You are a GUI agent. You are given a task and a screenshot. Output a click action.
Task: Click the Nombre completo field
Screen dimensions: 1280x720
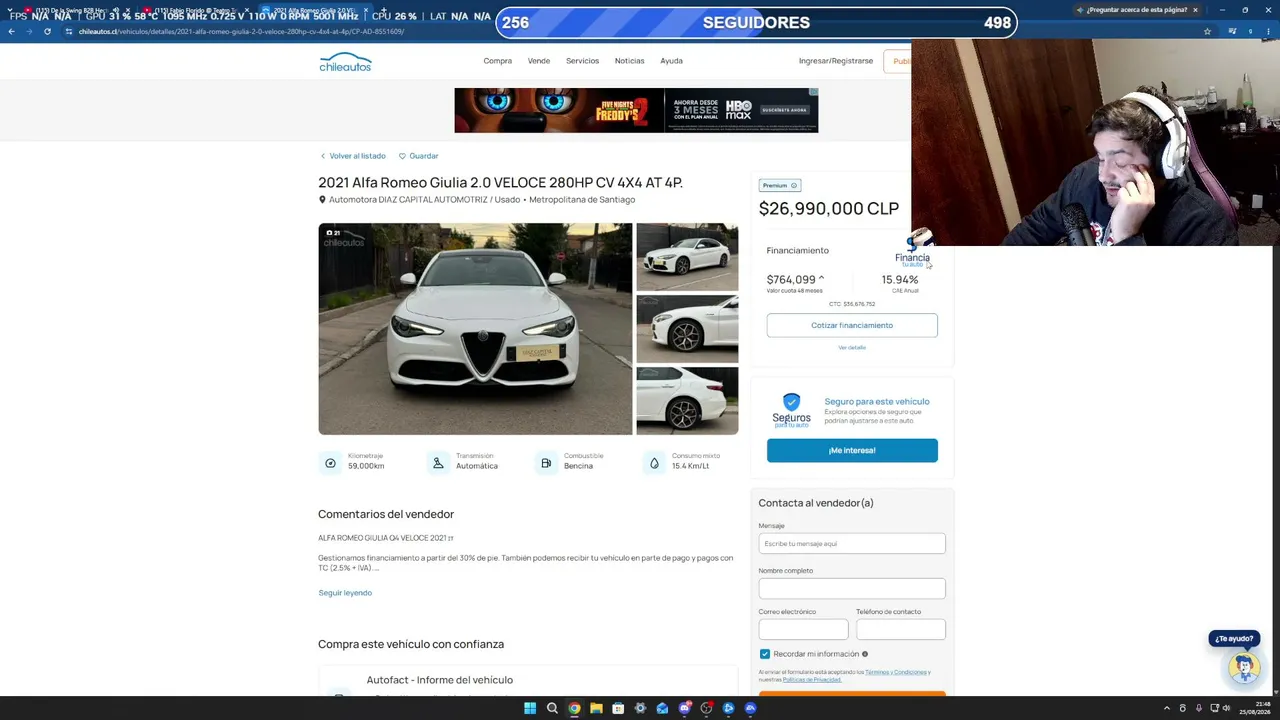click(852, 588)
